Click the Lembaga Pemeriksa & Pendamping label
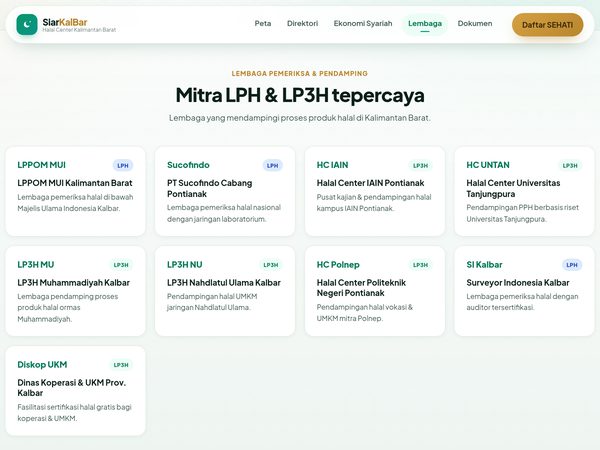This screenshot has height=450, width=600. click(x=300, y=73)
